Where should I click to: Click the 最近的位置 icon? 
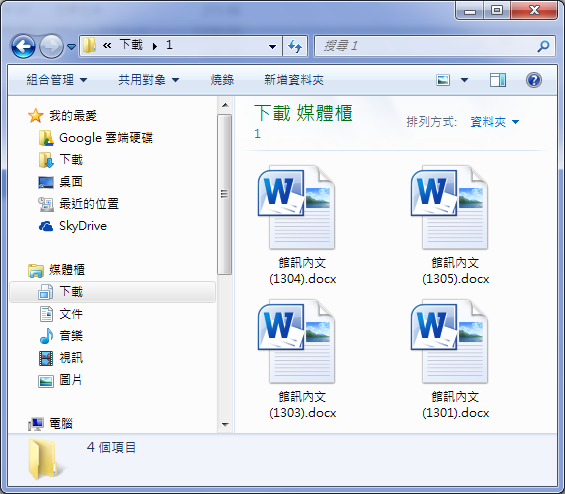point(46,204)
